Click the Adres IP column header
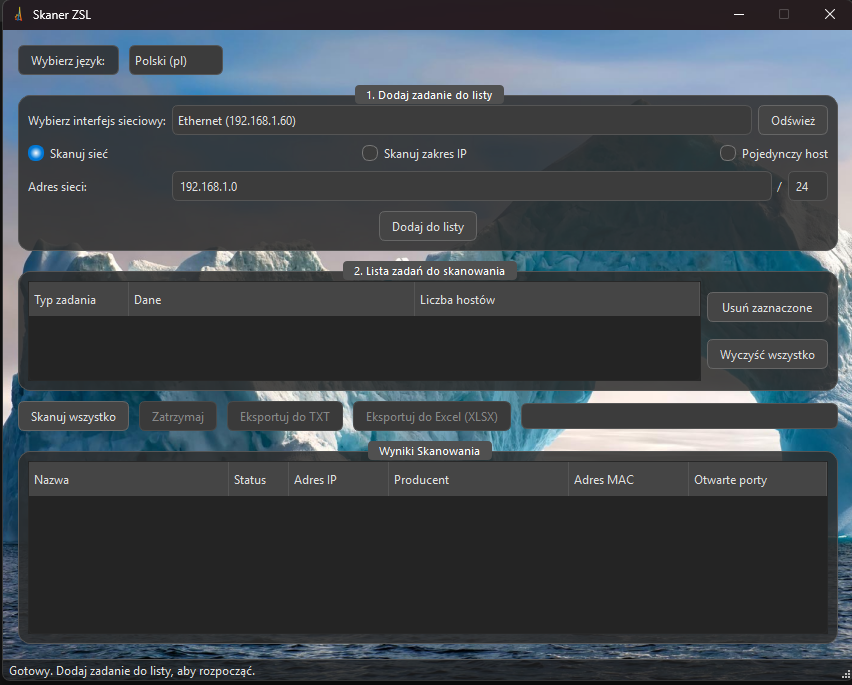This screenshot has height=685, width=852. pos(338,480)
